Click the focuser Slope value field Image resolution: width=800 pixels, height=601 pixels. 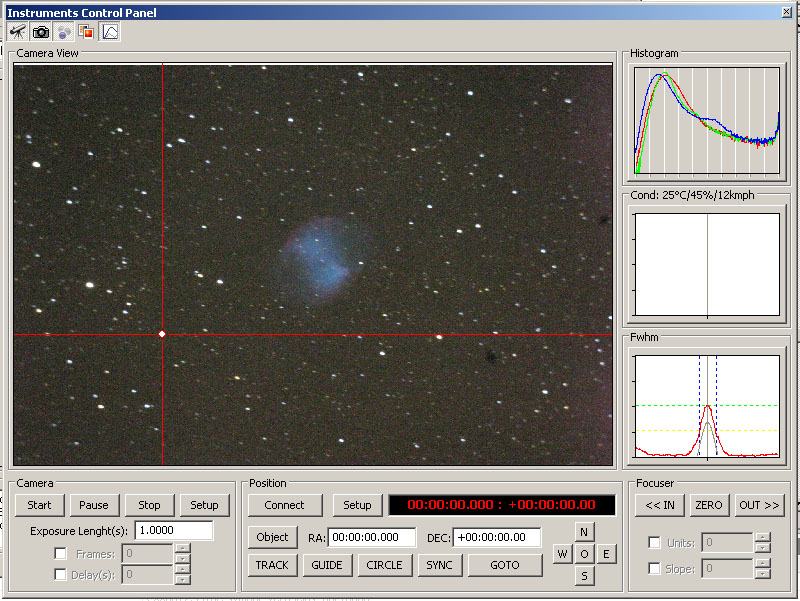click(x=728, y=568)
